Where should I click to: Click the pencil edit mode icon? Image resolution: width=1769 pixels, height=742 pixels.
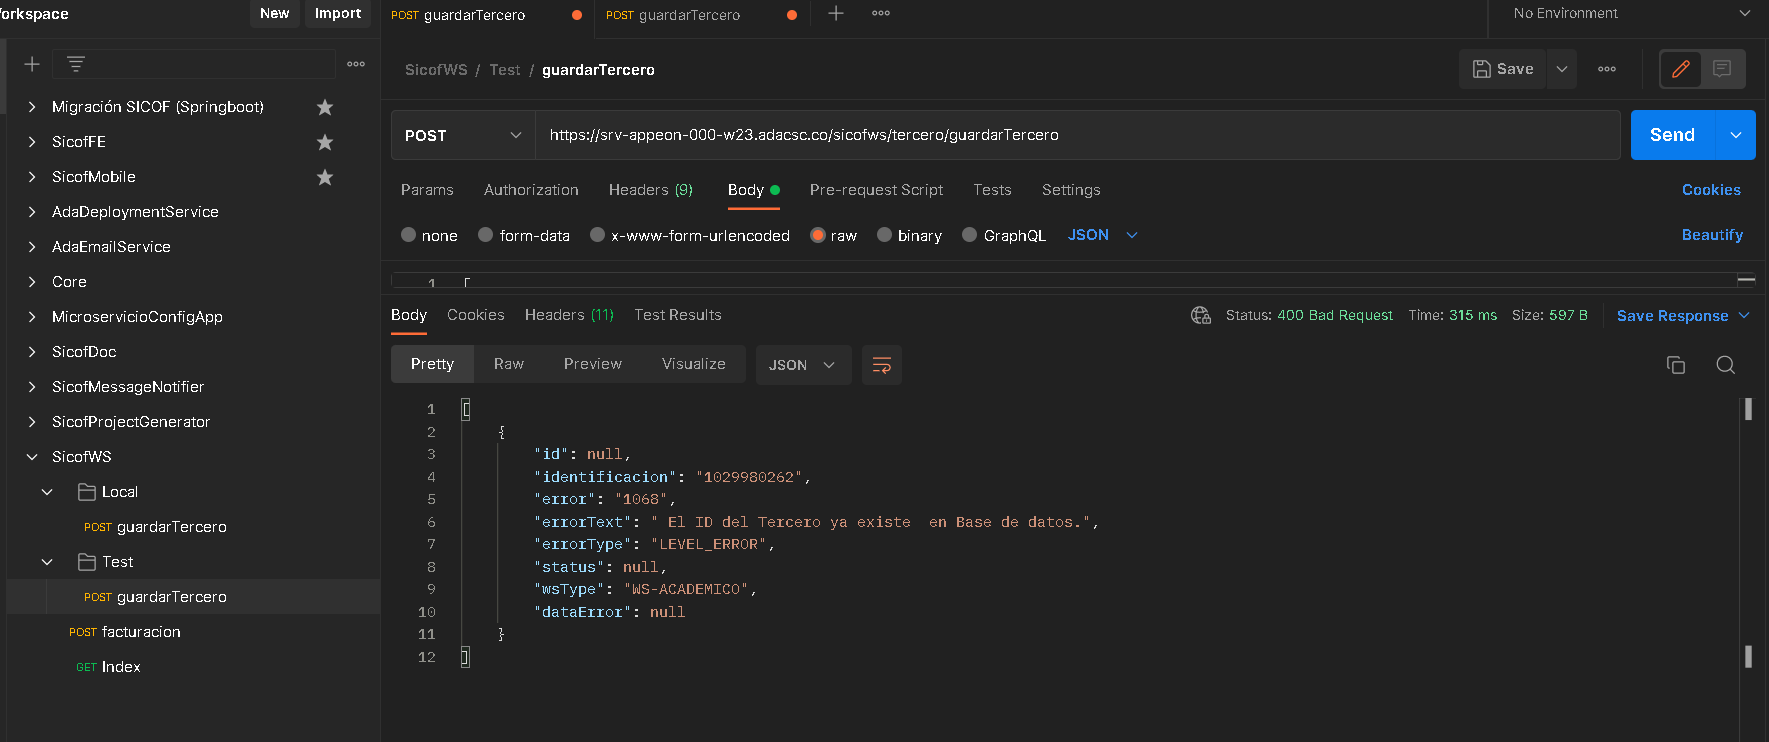1680,69
